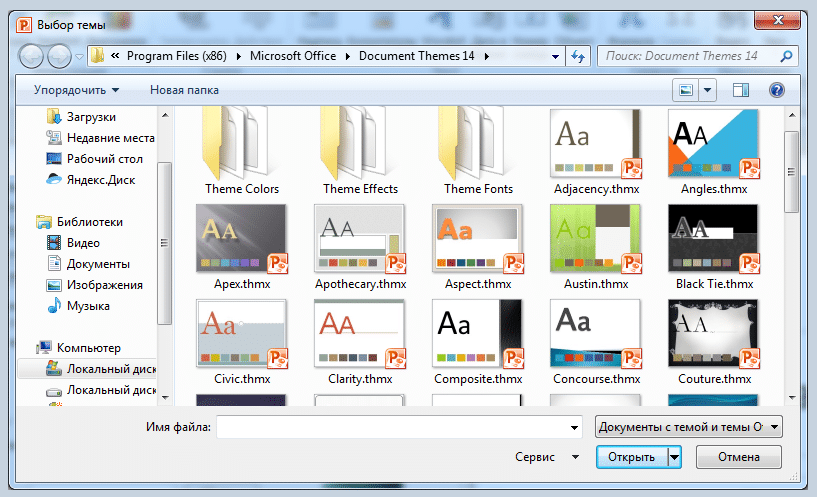Open the Открыть button dropdown arrow
The width and height of the screenshot is (817, 497).
click(674, 457)
